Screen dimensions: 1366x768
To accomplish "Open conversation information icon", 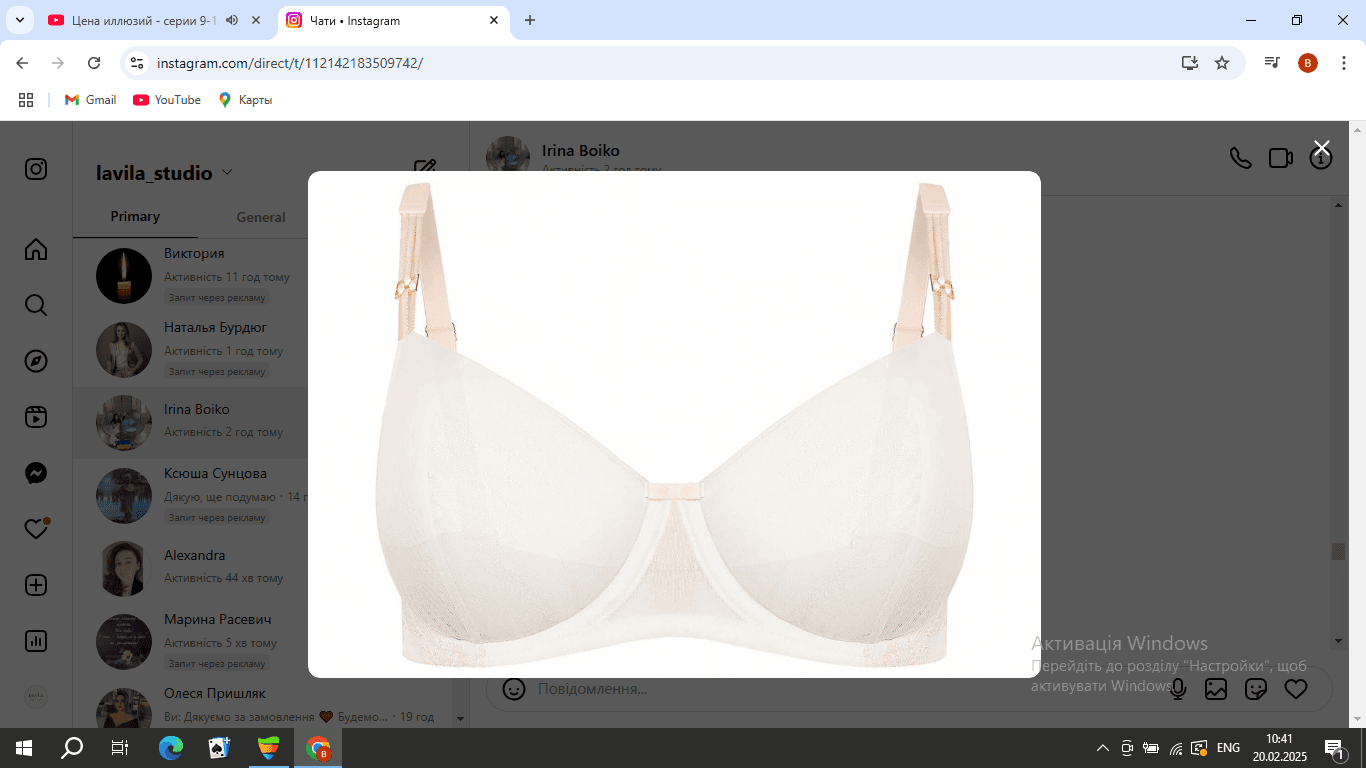I will pos(1321,158).
